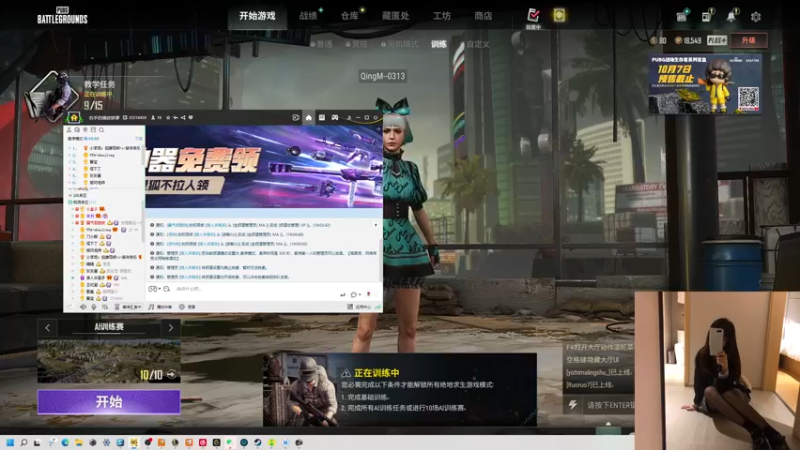Viewport: 800px width, 450px height.
Task: Select the 普通 game mode
Action: click(321, 44)
